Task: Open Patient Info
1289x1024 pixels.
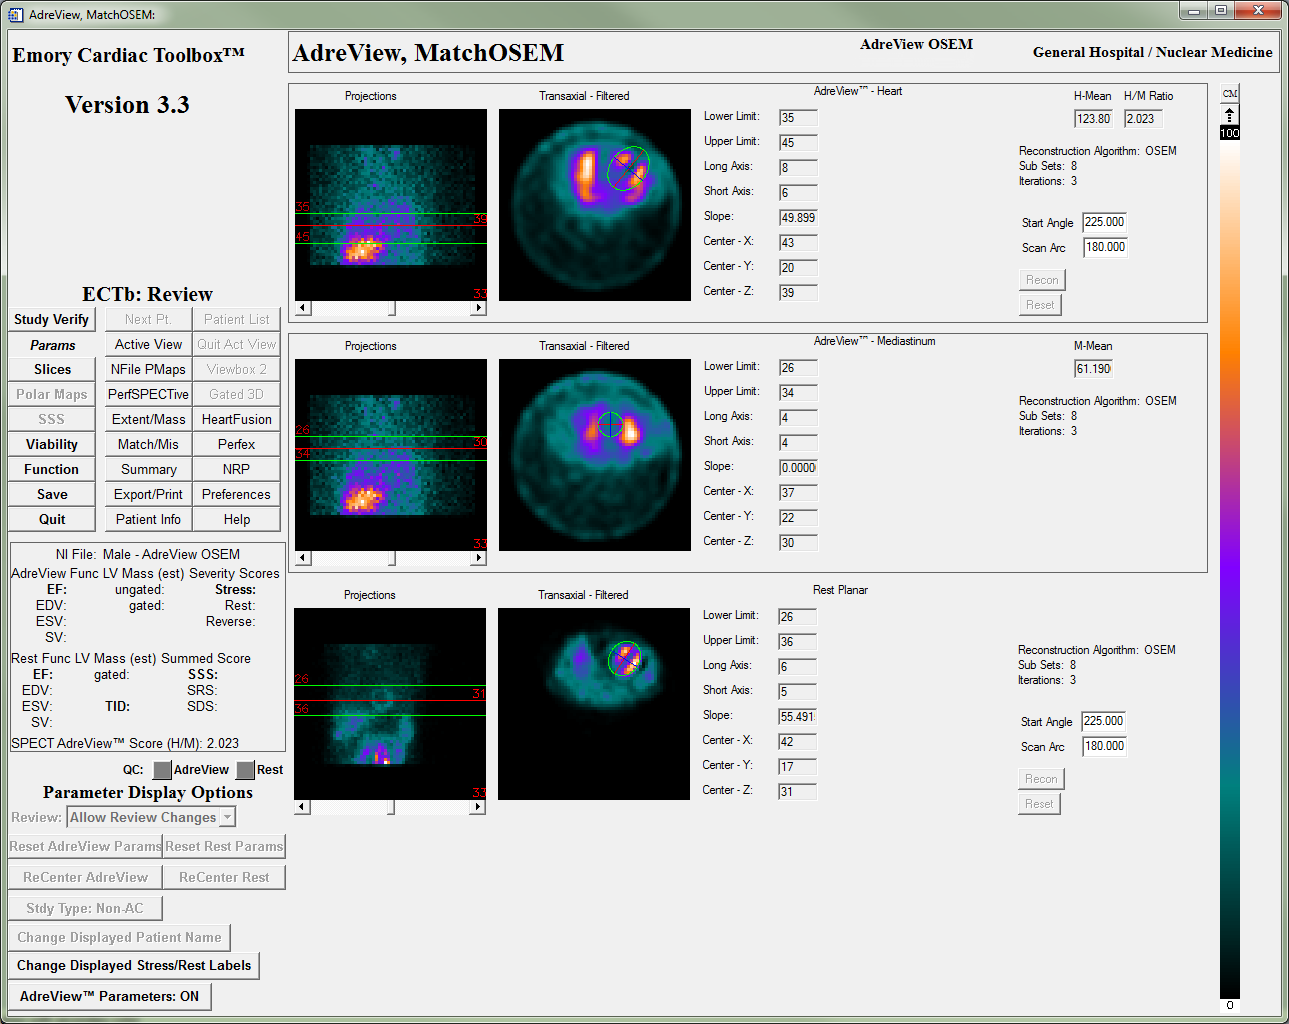Action: point(148,519)
